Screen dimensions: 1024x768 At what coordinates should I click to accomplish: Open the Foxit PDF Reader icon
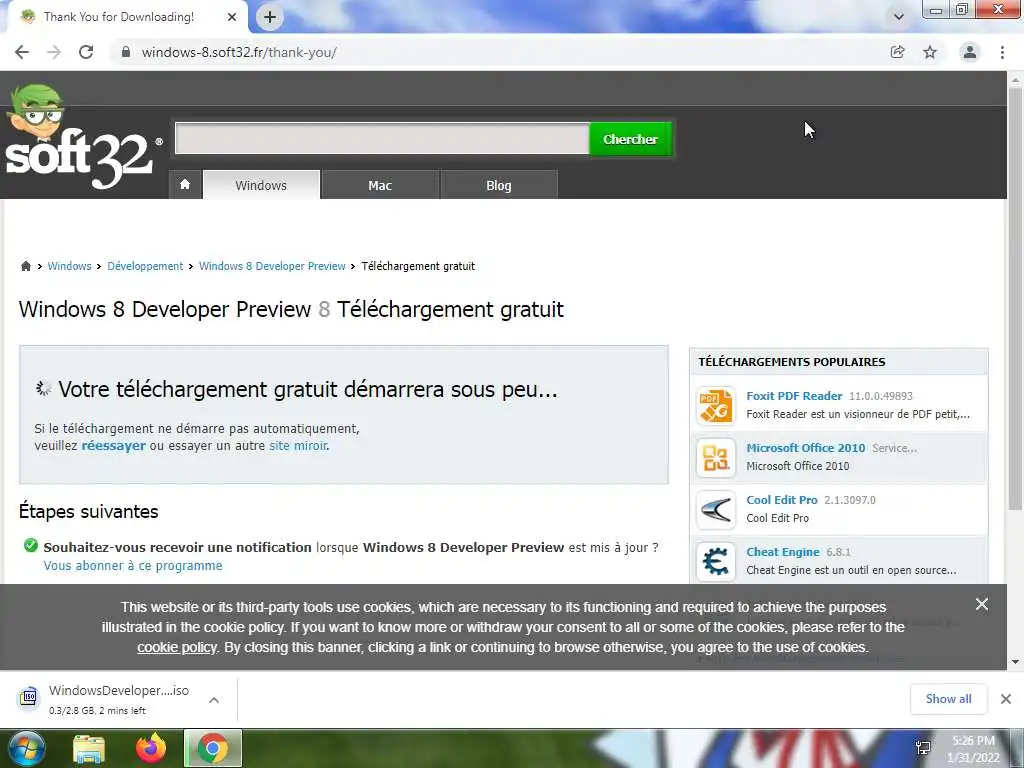point(716,406)
